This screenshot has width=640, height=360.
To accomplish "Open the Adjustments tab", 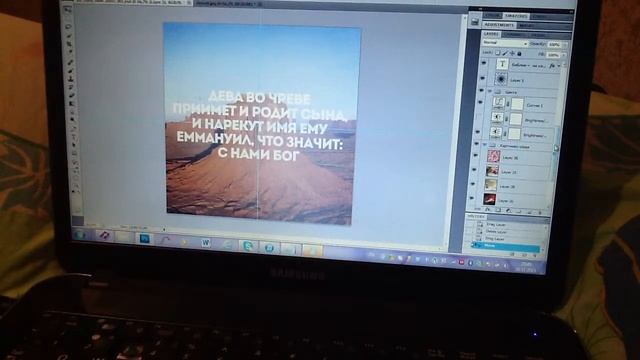I will [x=499, y=25].
